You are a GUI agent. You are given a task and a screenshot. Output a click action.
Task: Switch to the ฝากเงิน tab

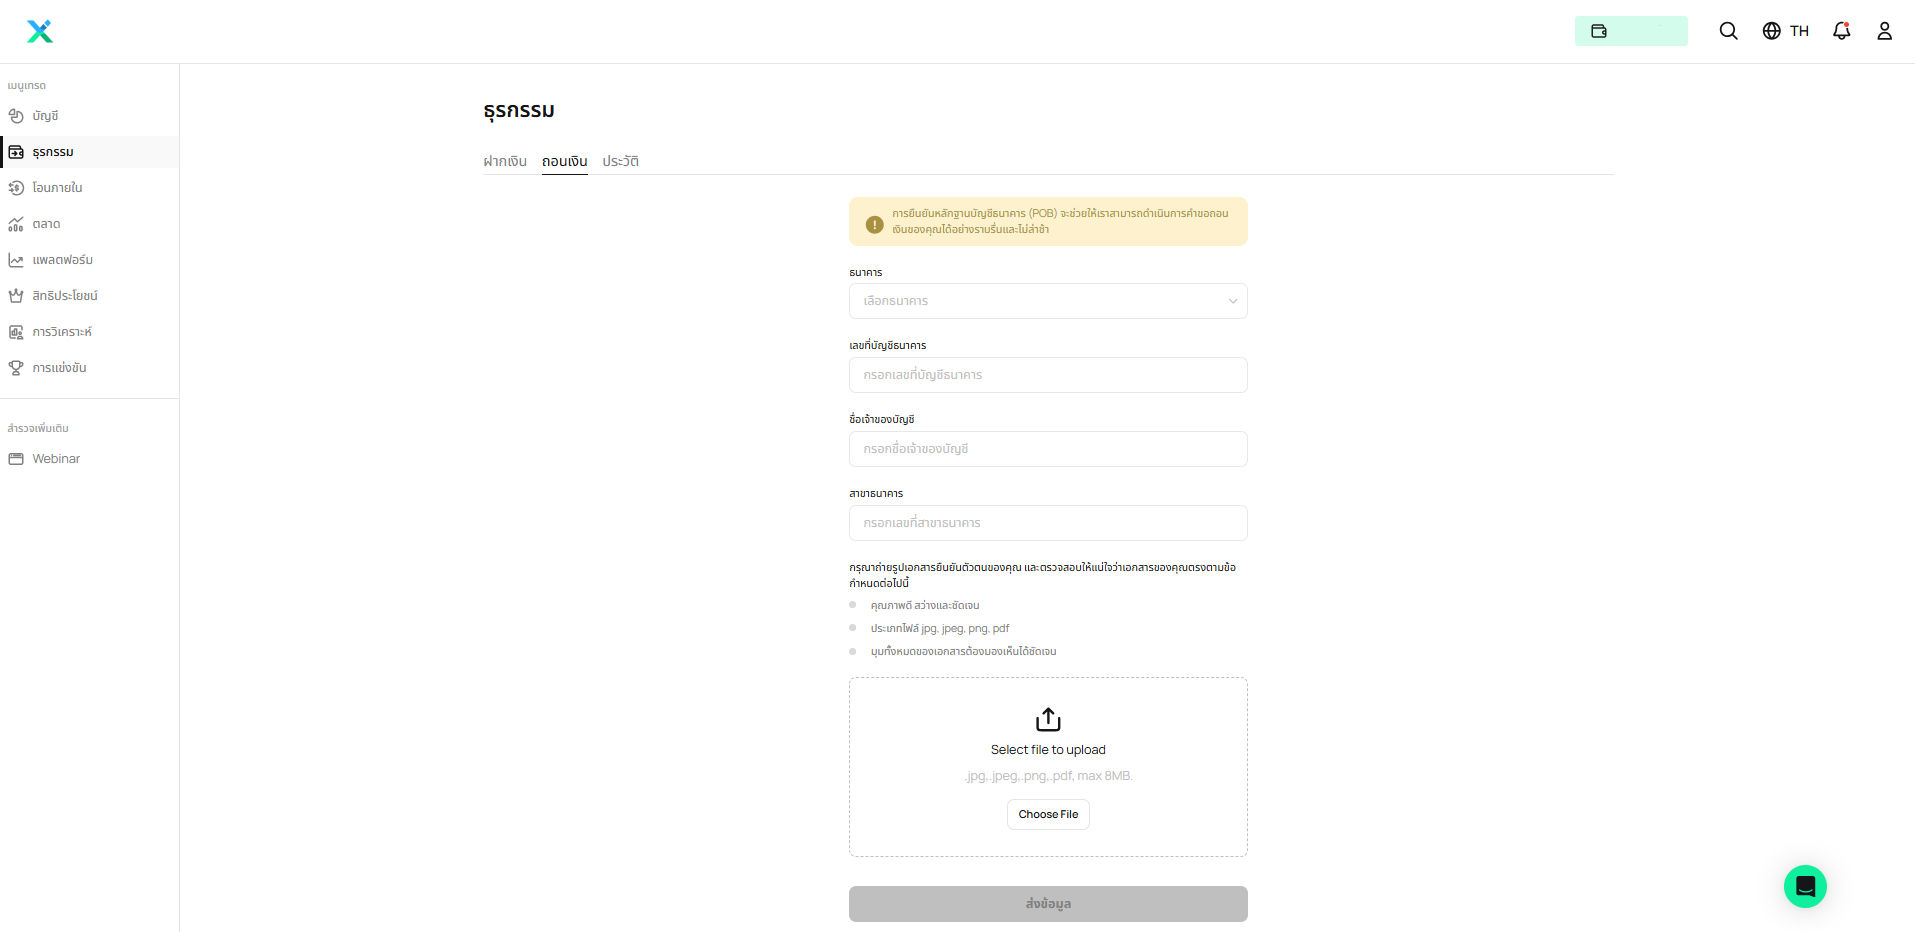pyautogui.click(x=505, y=161)
